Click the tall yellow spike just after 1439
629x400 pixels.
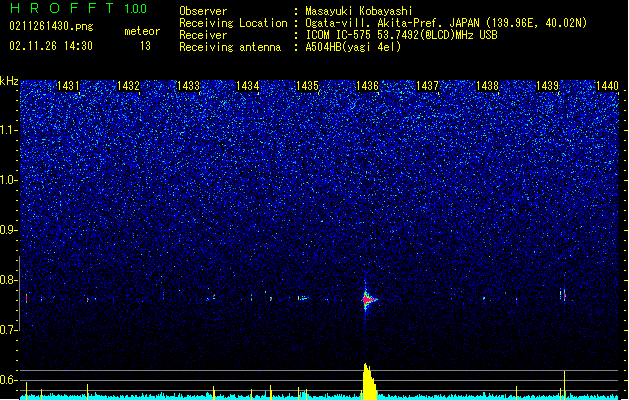click(564, 385)
